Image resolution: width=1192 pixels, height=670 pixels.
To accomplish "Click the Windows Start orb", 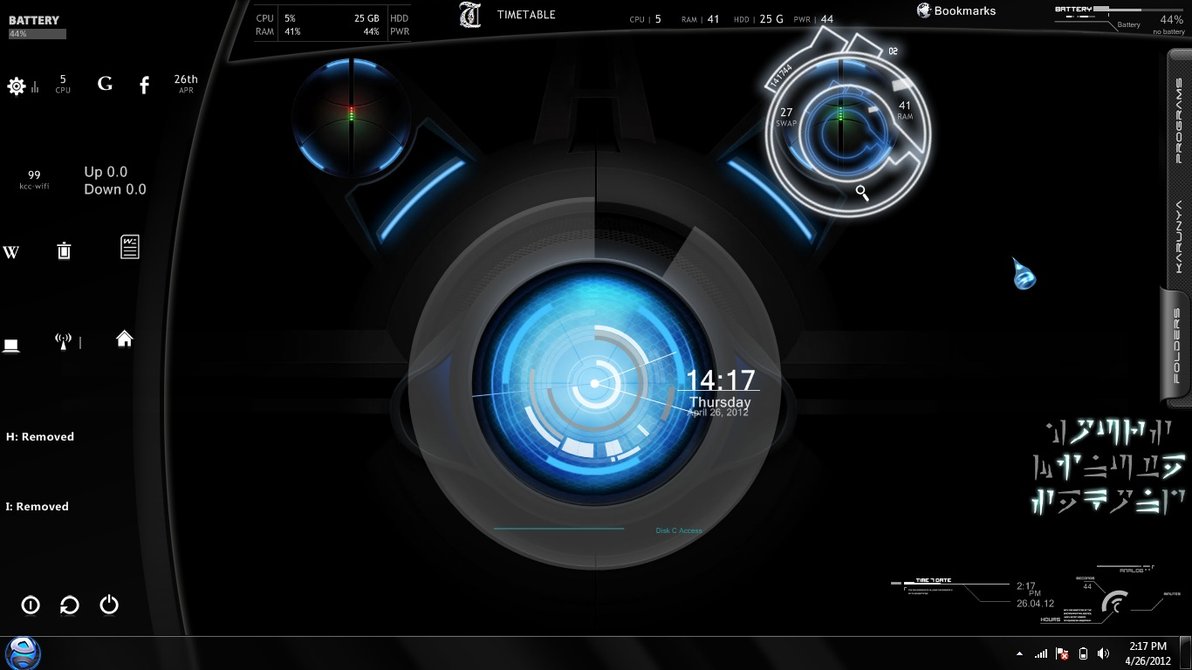I will 22,652.
